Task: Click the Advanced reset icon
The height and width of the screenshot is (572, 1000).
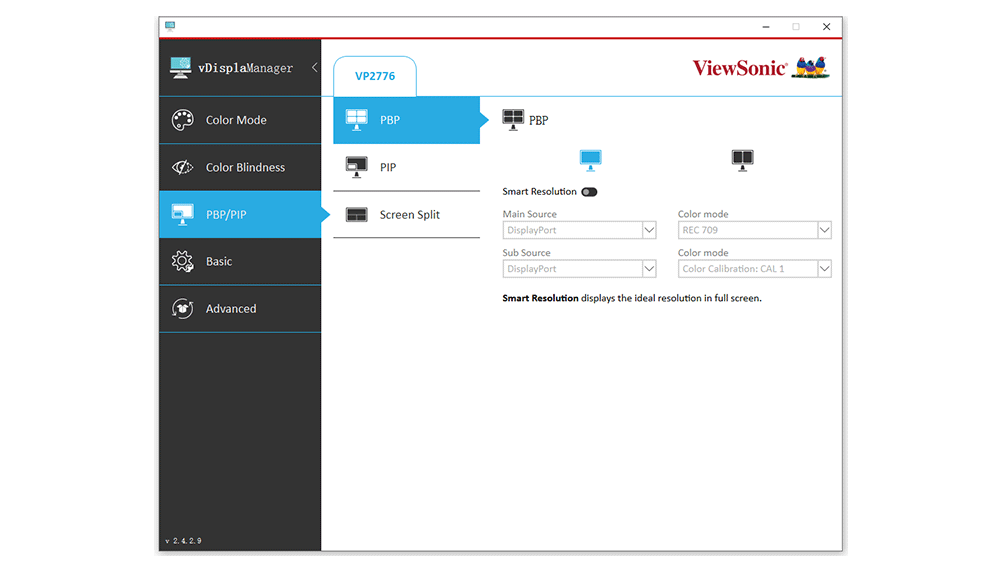Action: pyautogui.click(x=182, y=309)
